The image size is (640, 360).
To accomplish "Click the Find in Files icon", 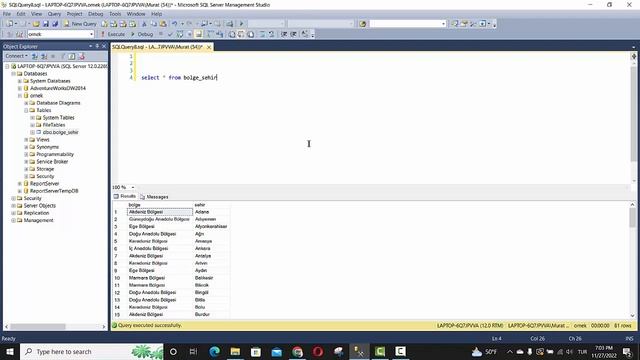I will tap(362, 24).
